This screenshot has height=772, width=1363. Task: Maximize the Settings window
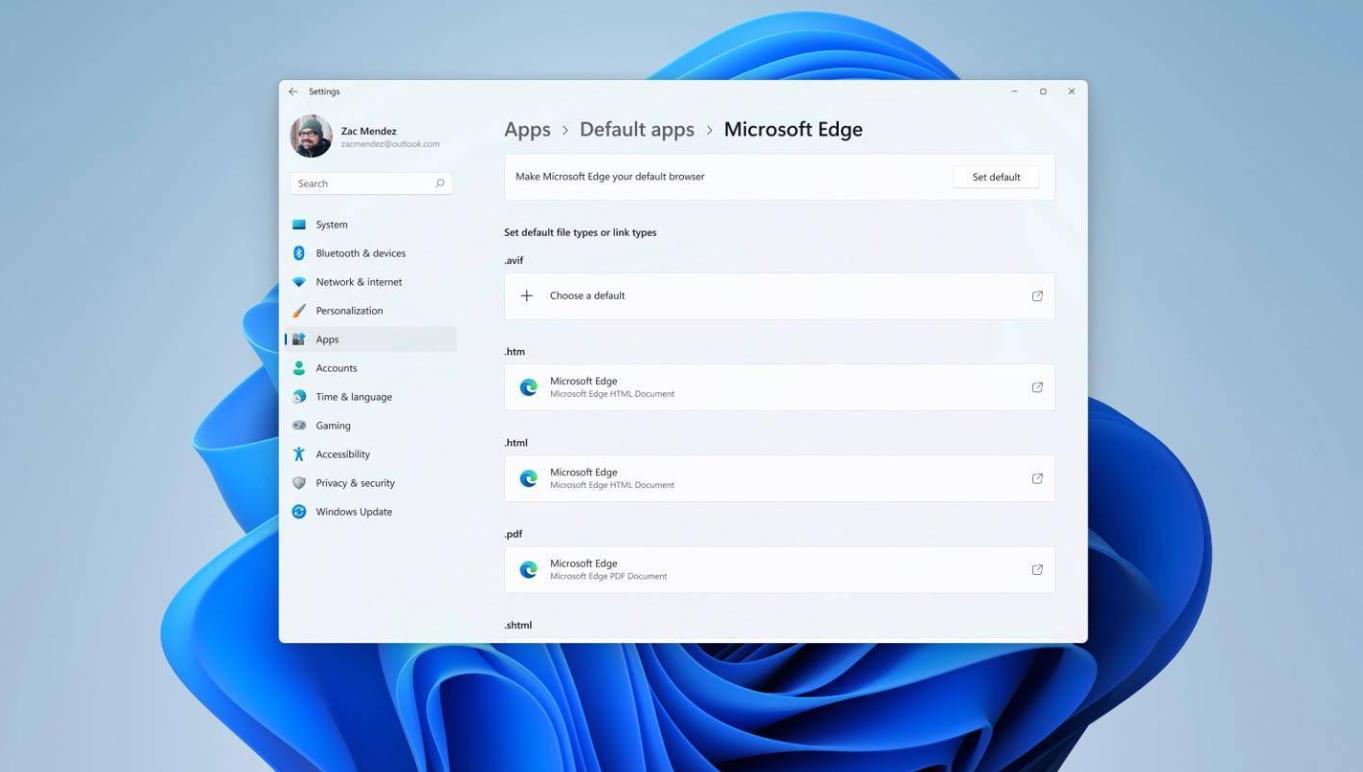(1043, 91)
